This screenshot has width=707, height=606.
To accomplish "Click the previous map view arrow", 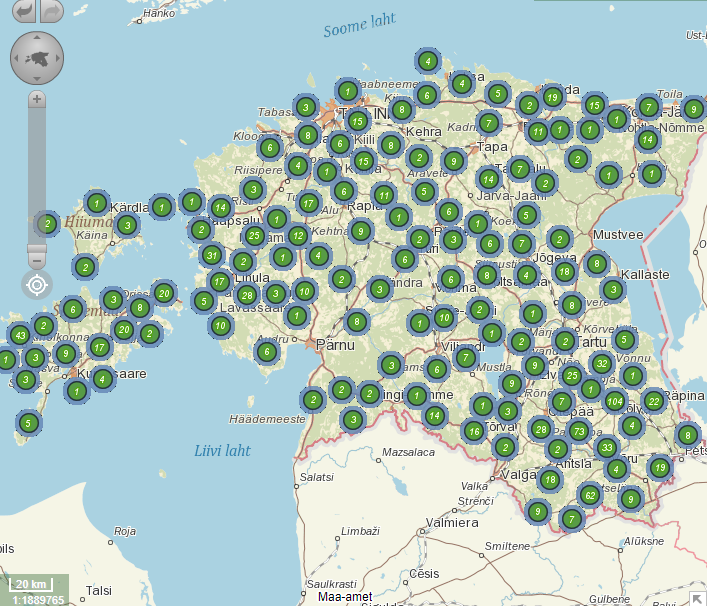I will pyautogui.click(x=23, y=11).
